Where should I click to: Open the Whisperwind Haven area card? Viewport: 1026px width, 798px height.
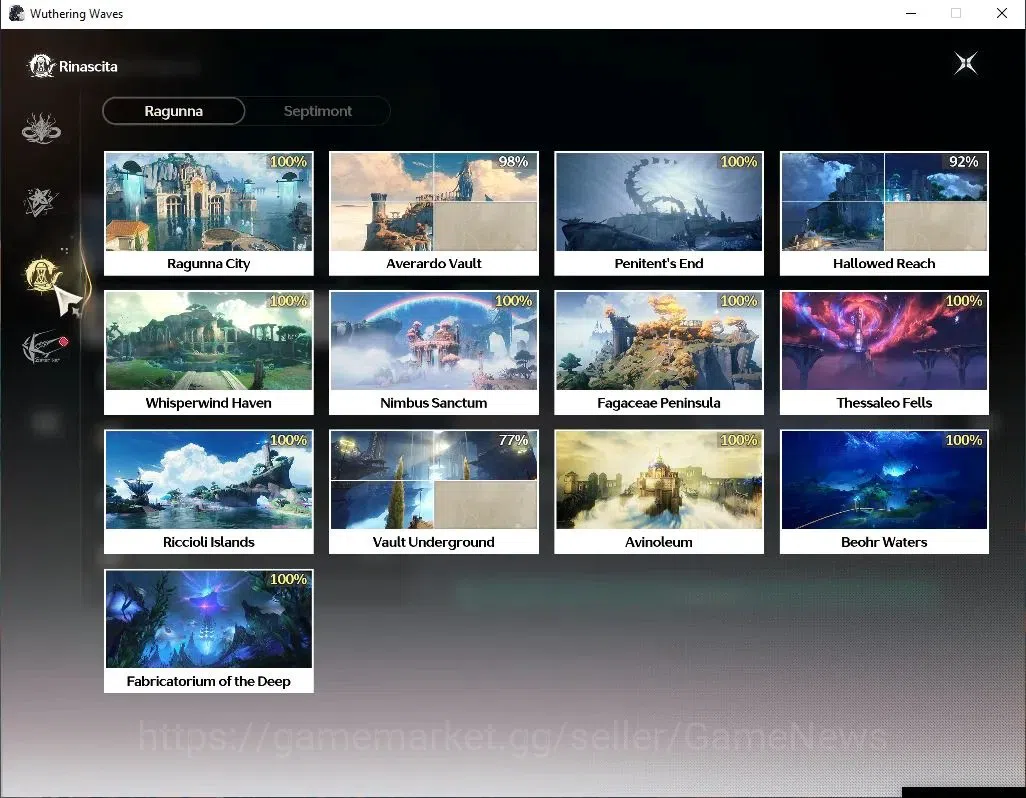(x=209, y=353)
